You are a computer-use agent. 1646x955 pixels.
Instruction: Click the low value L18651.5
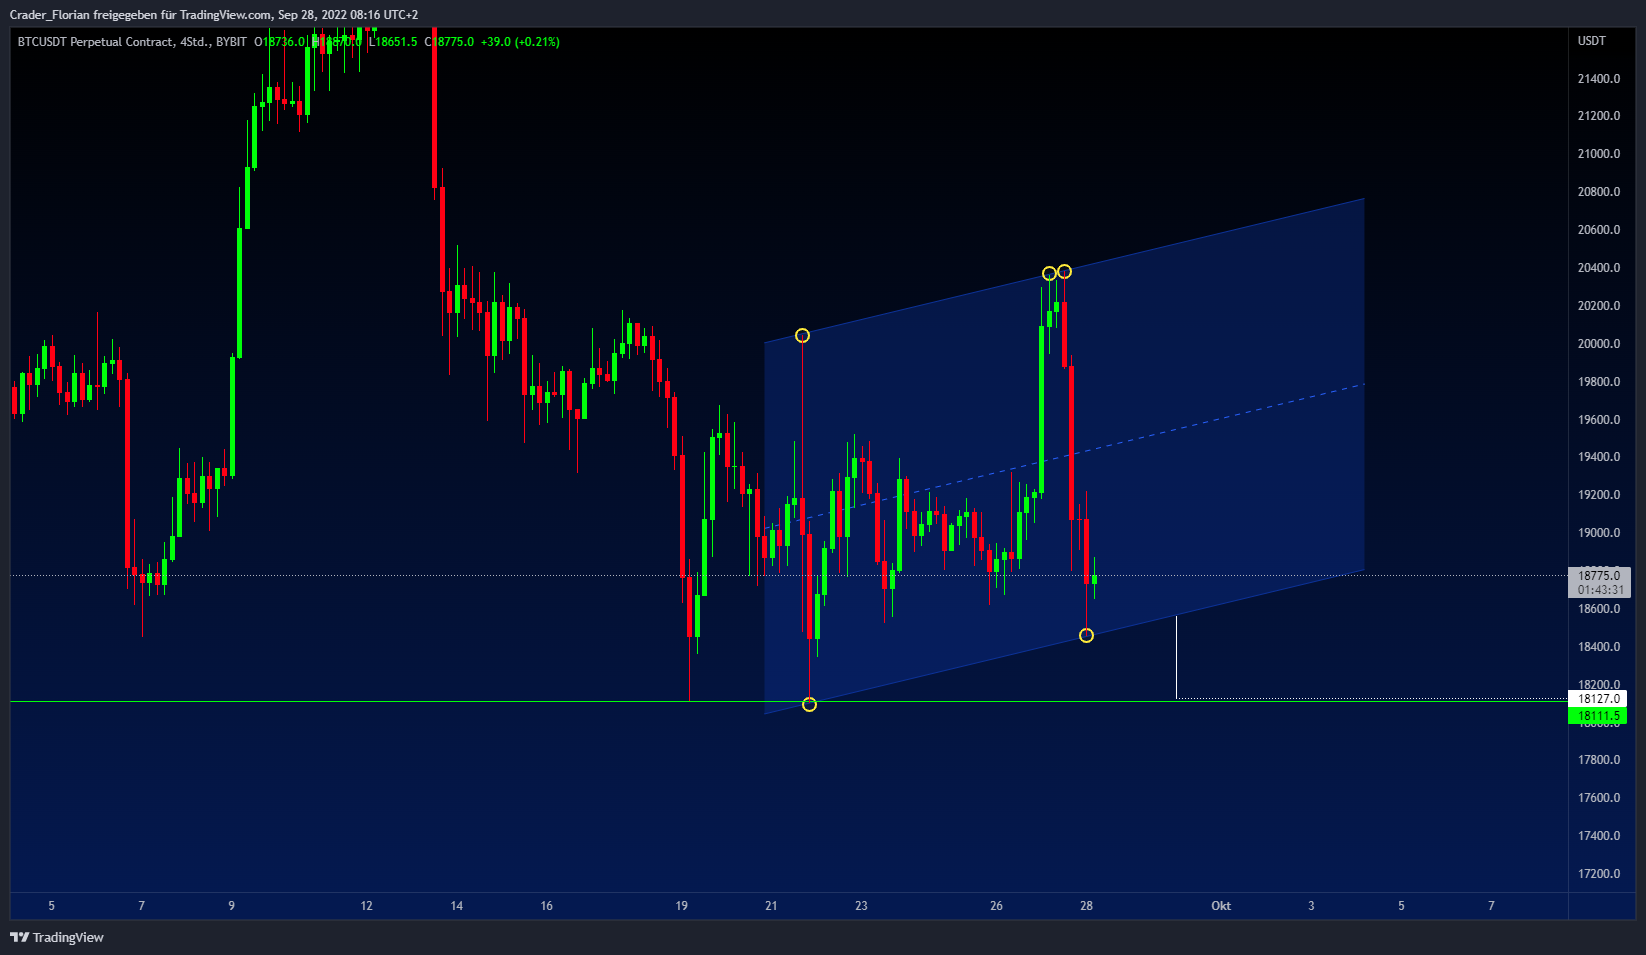point(393,42)
